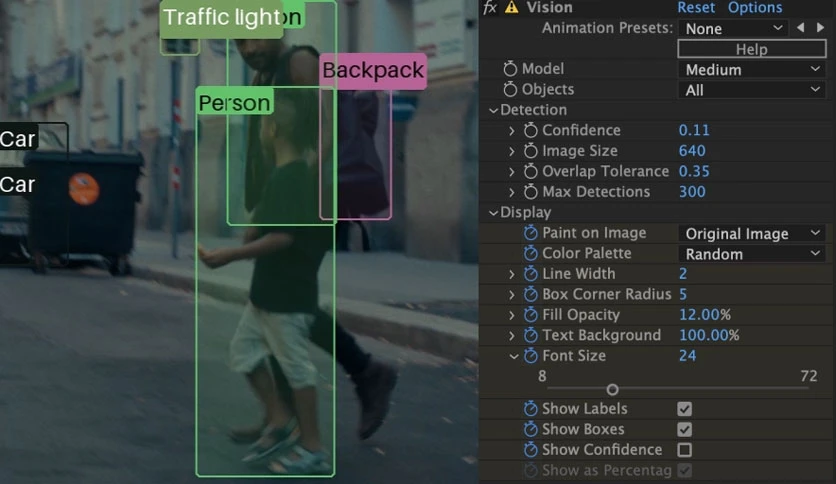Click the Box Corner Radius value 5

pos(682,294)
